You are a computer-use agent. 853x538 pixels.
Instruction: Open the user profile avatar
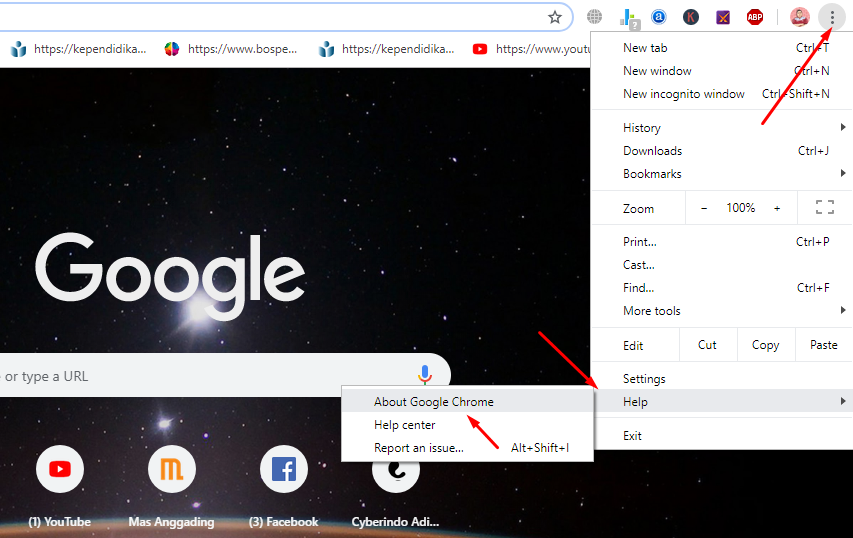point(800,17)
